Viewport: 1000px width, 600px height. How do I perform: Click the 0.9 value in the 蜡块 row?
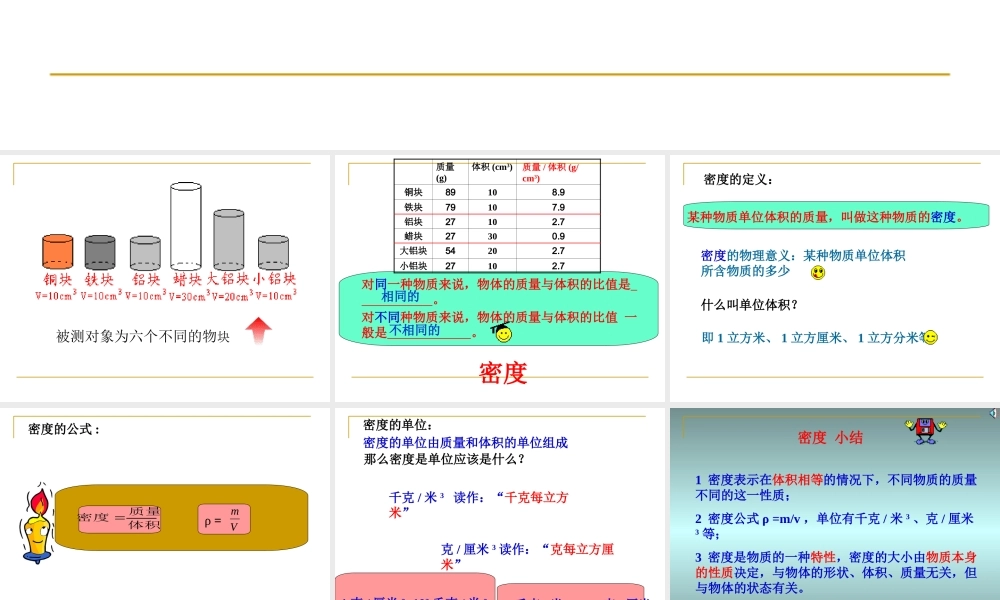pyautogui.click(x=558, y=236)
